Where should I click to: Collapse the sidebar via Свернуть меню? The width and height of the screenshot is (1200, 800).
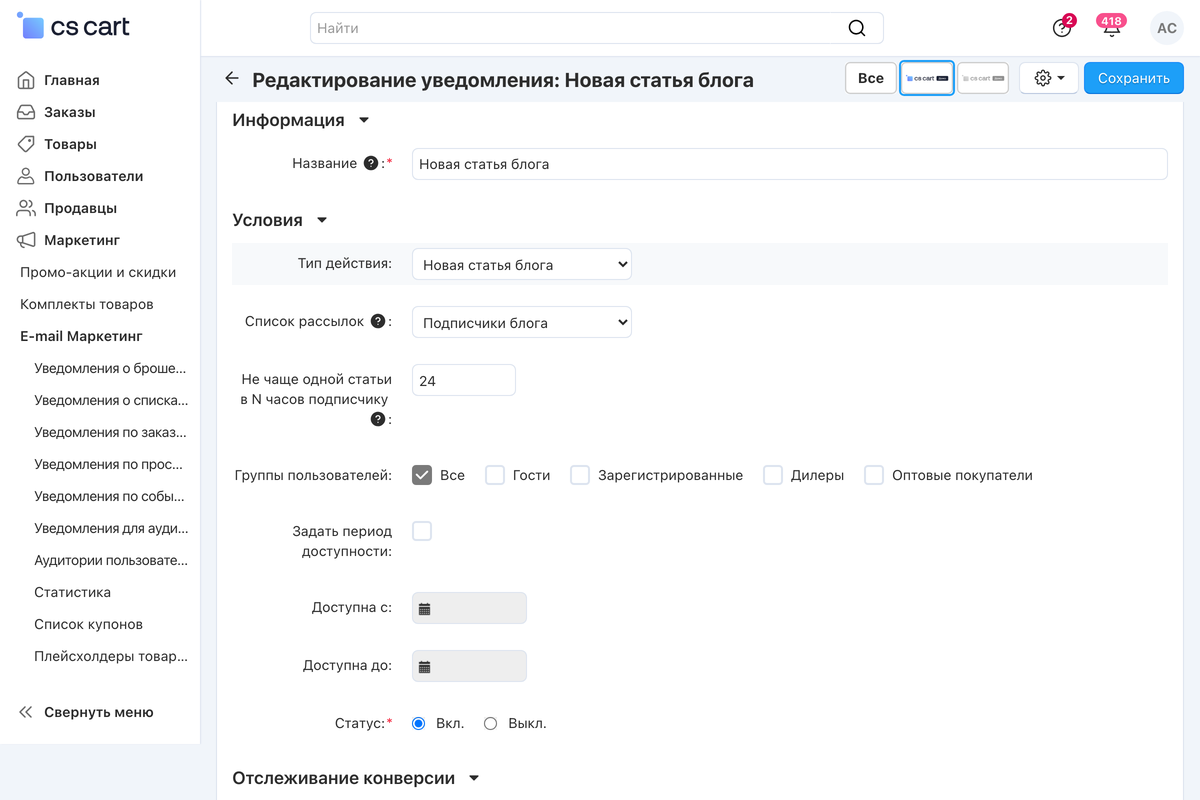tap(86, 712)
